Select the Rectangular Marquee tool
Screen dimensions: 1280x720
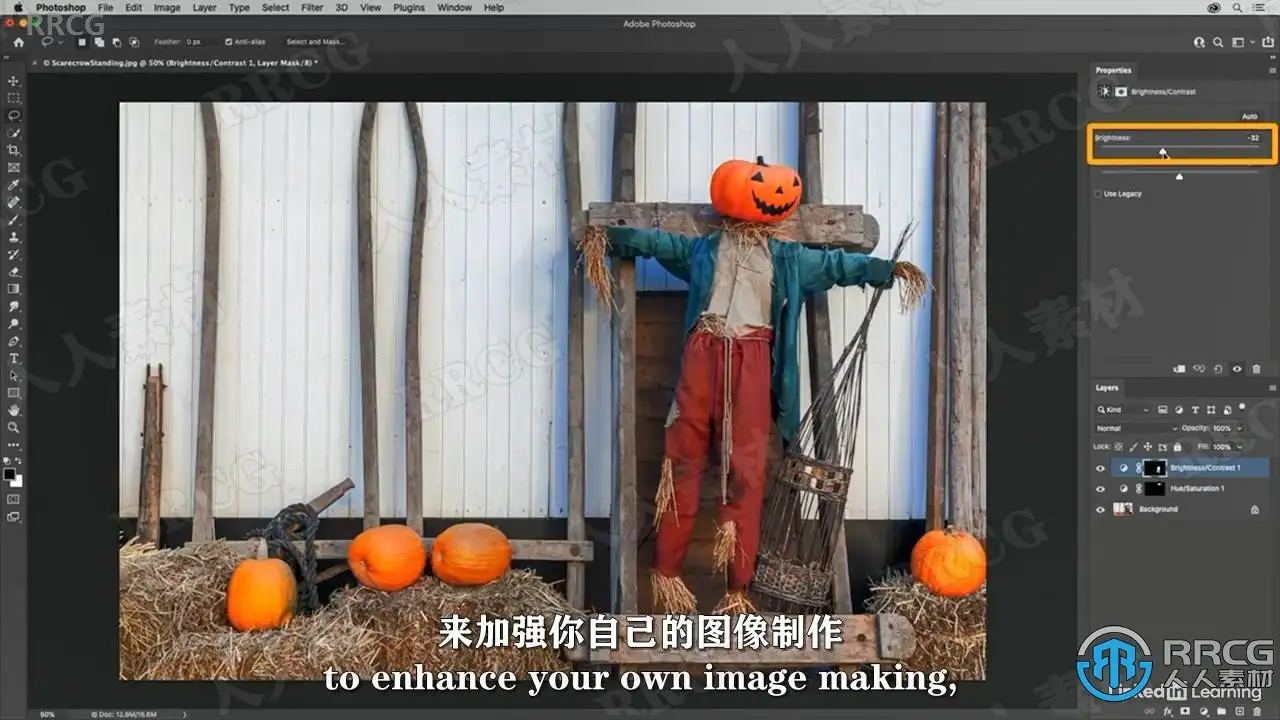[14, 98]
